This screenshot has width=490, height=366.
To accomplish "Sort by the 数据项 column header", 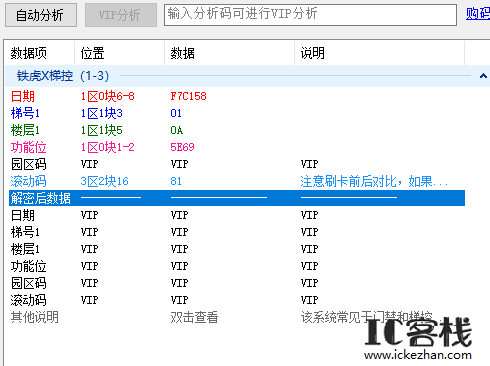I will click(40, 53).
